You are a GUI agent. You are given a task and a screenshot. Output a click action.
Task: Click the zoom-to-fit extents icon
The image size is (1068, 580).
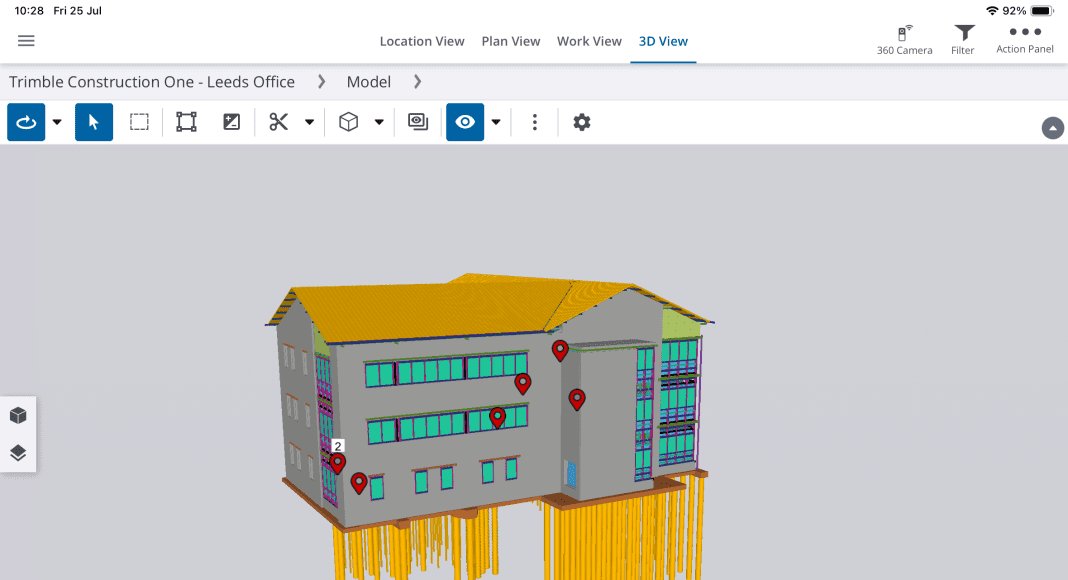(186, 122)
